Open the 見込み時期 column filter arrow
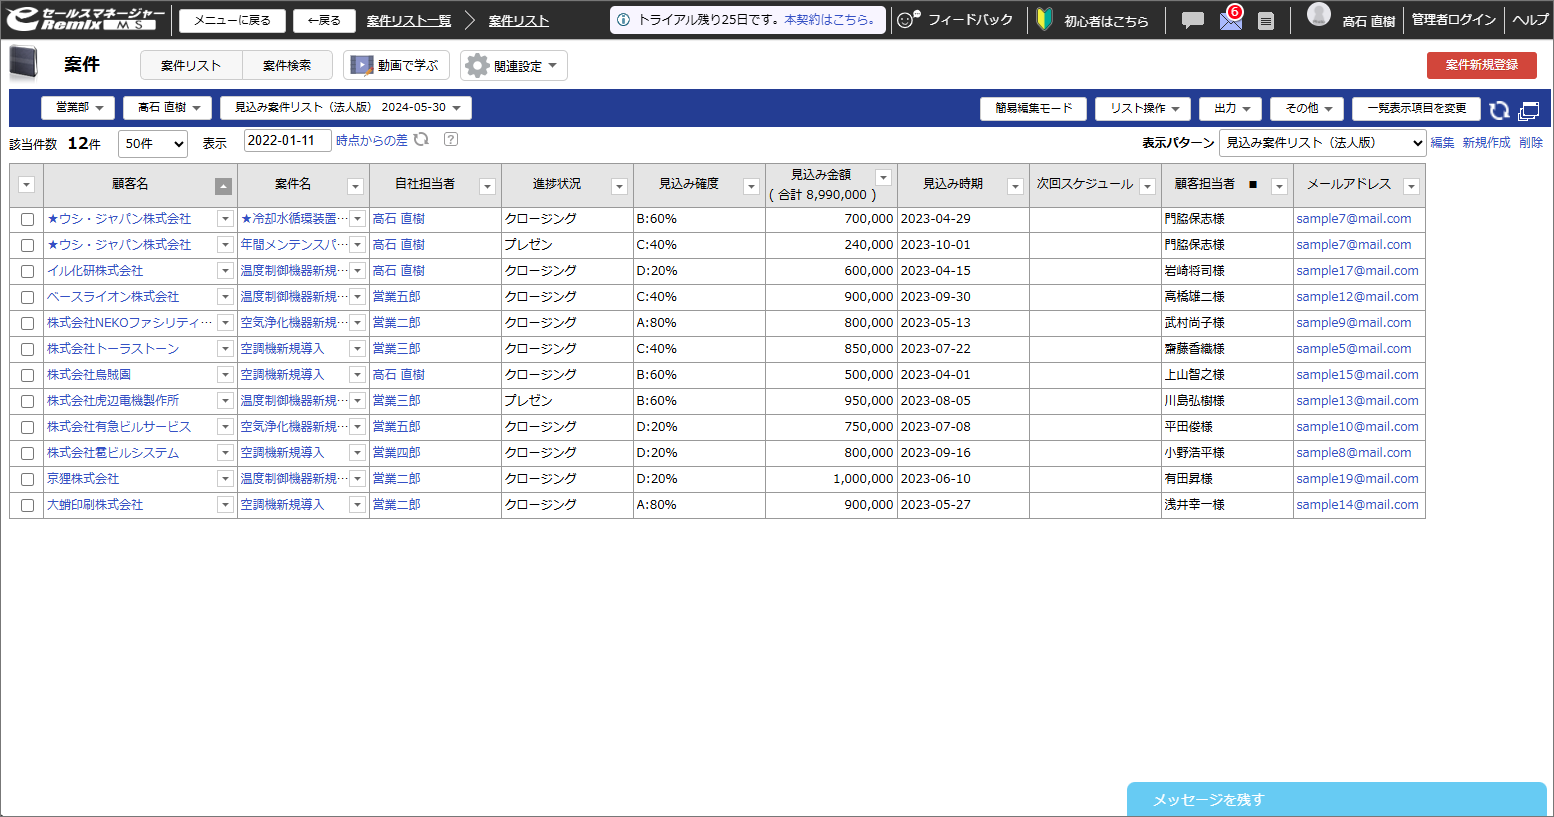 1015,187
